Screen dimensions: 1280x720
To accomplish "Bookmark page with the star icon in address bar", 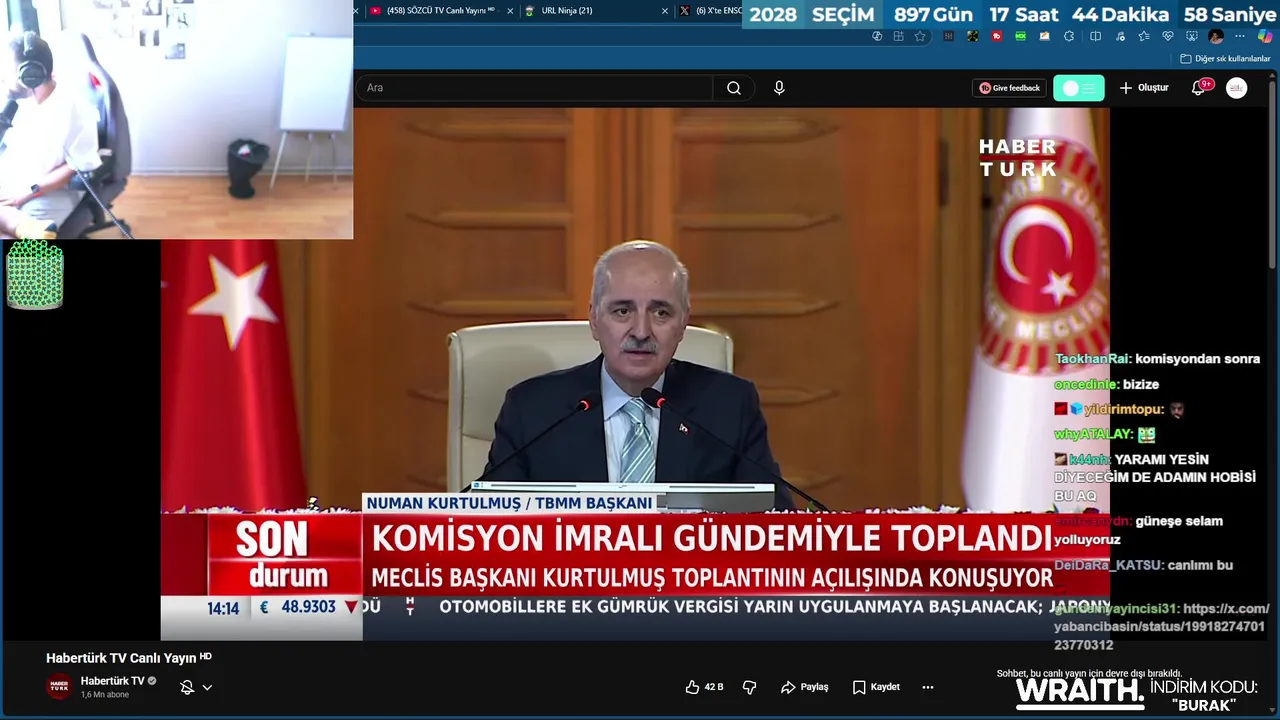I will [920, 36].
